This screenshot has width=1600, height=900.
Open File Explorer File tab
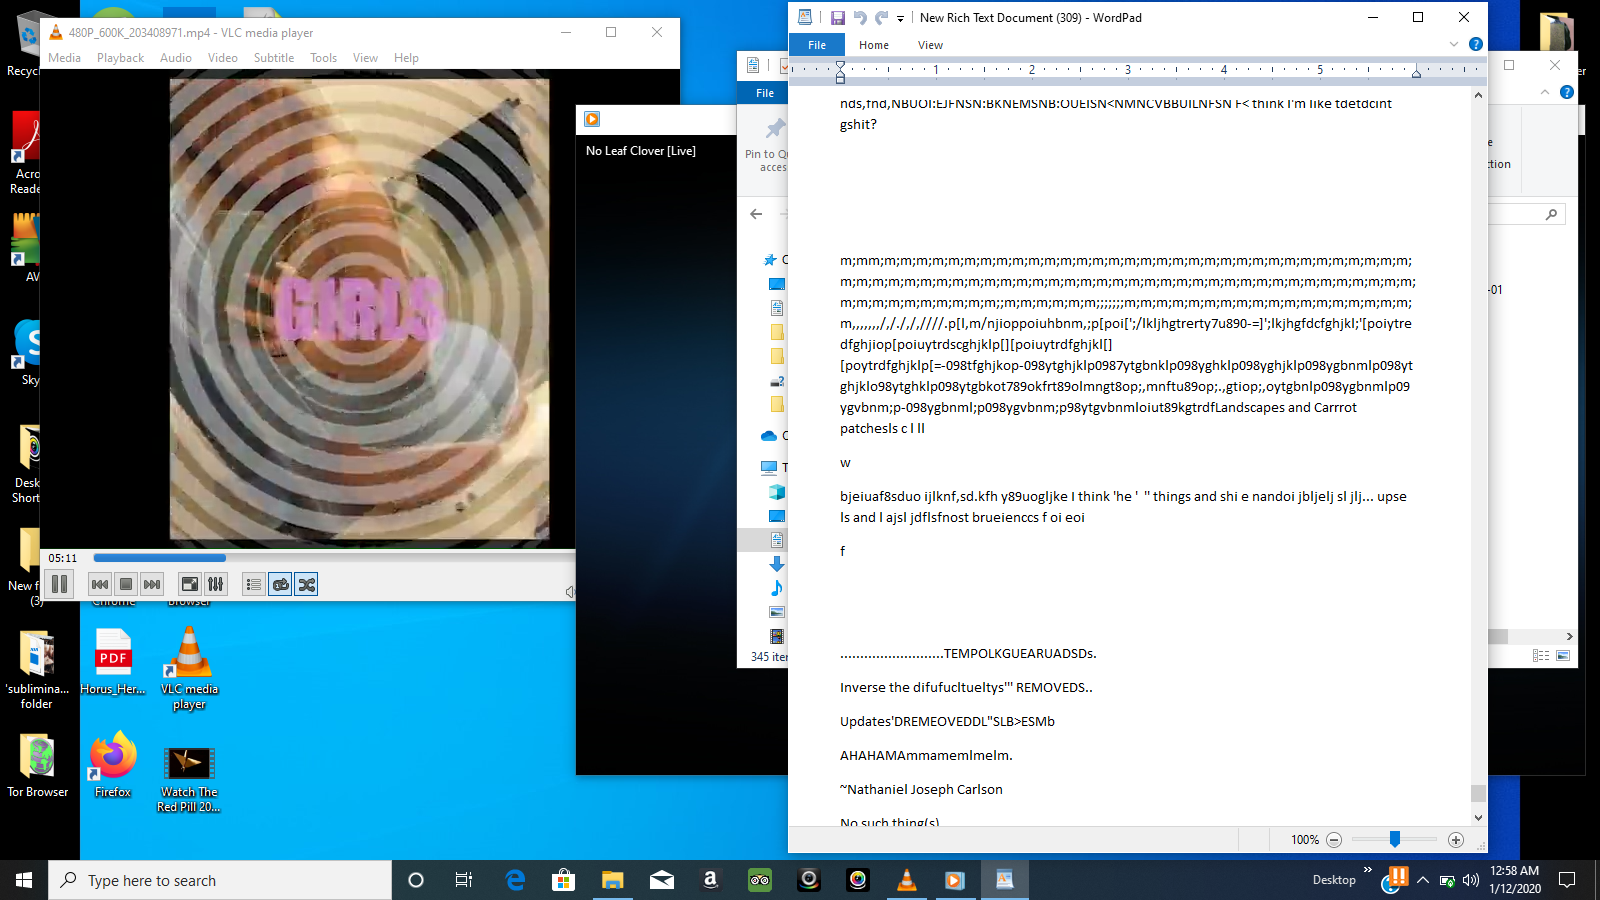tap(765, 93)
